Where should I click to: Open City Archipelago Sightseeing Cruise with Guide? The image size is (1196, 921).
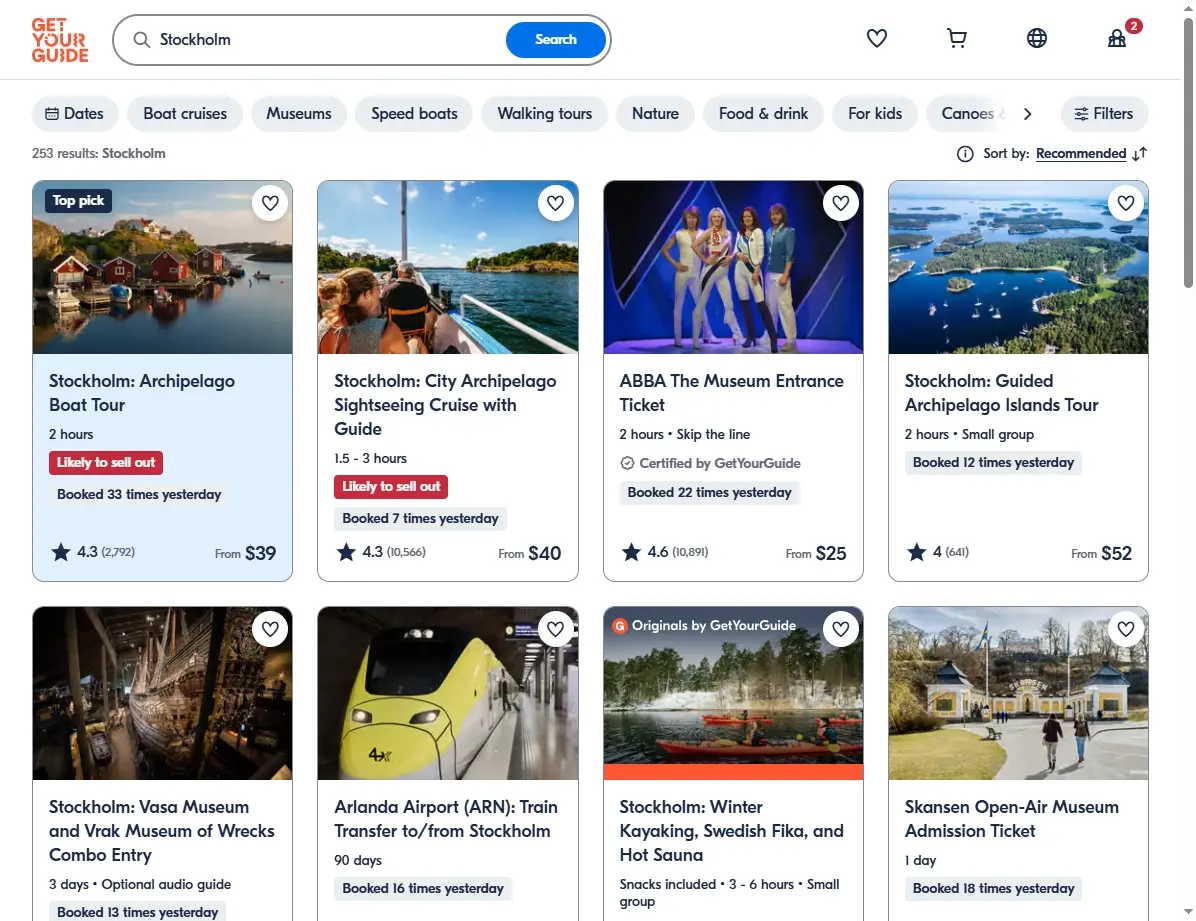[445, 405]
